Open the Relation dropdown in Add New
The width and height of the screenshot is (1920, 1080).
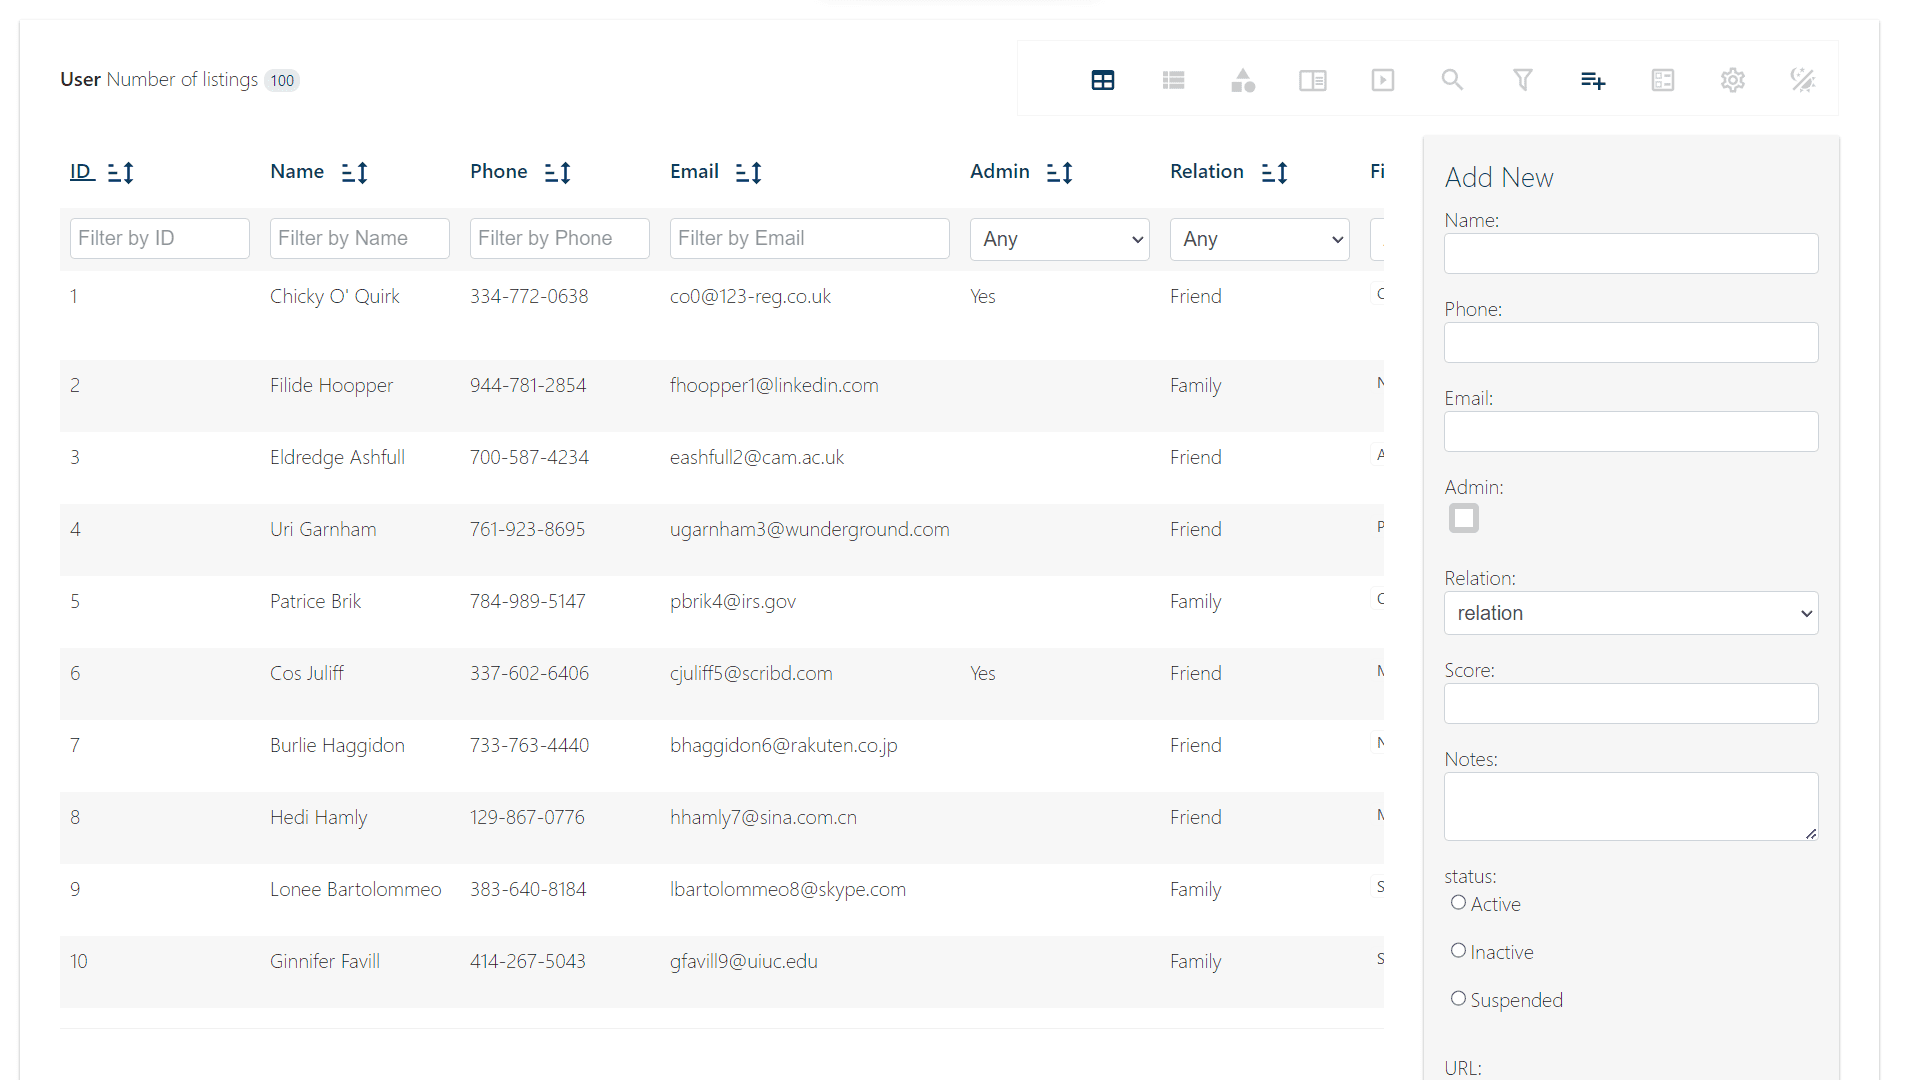coord(1630,613)
